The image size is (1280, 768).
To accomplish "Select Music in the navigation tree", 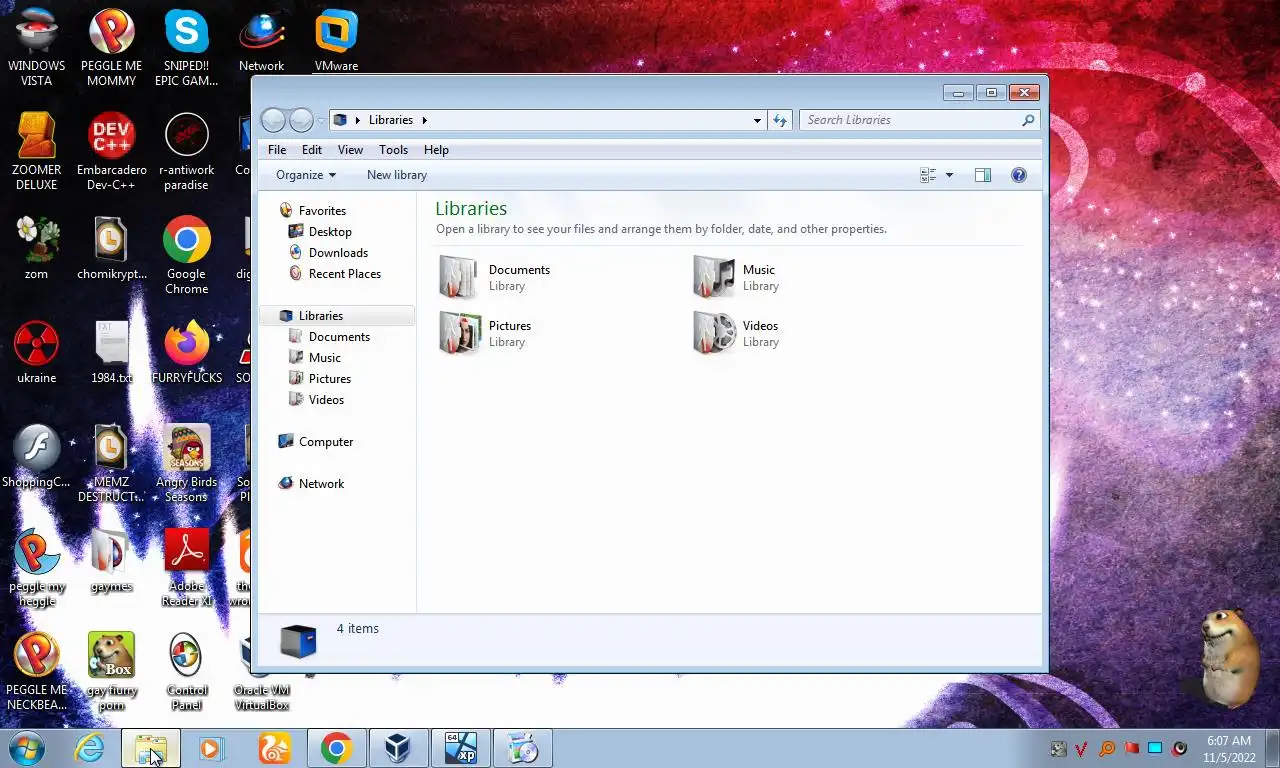I will click(x=324, y=358).
